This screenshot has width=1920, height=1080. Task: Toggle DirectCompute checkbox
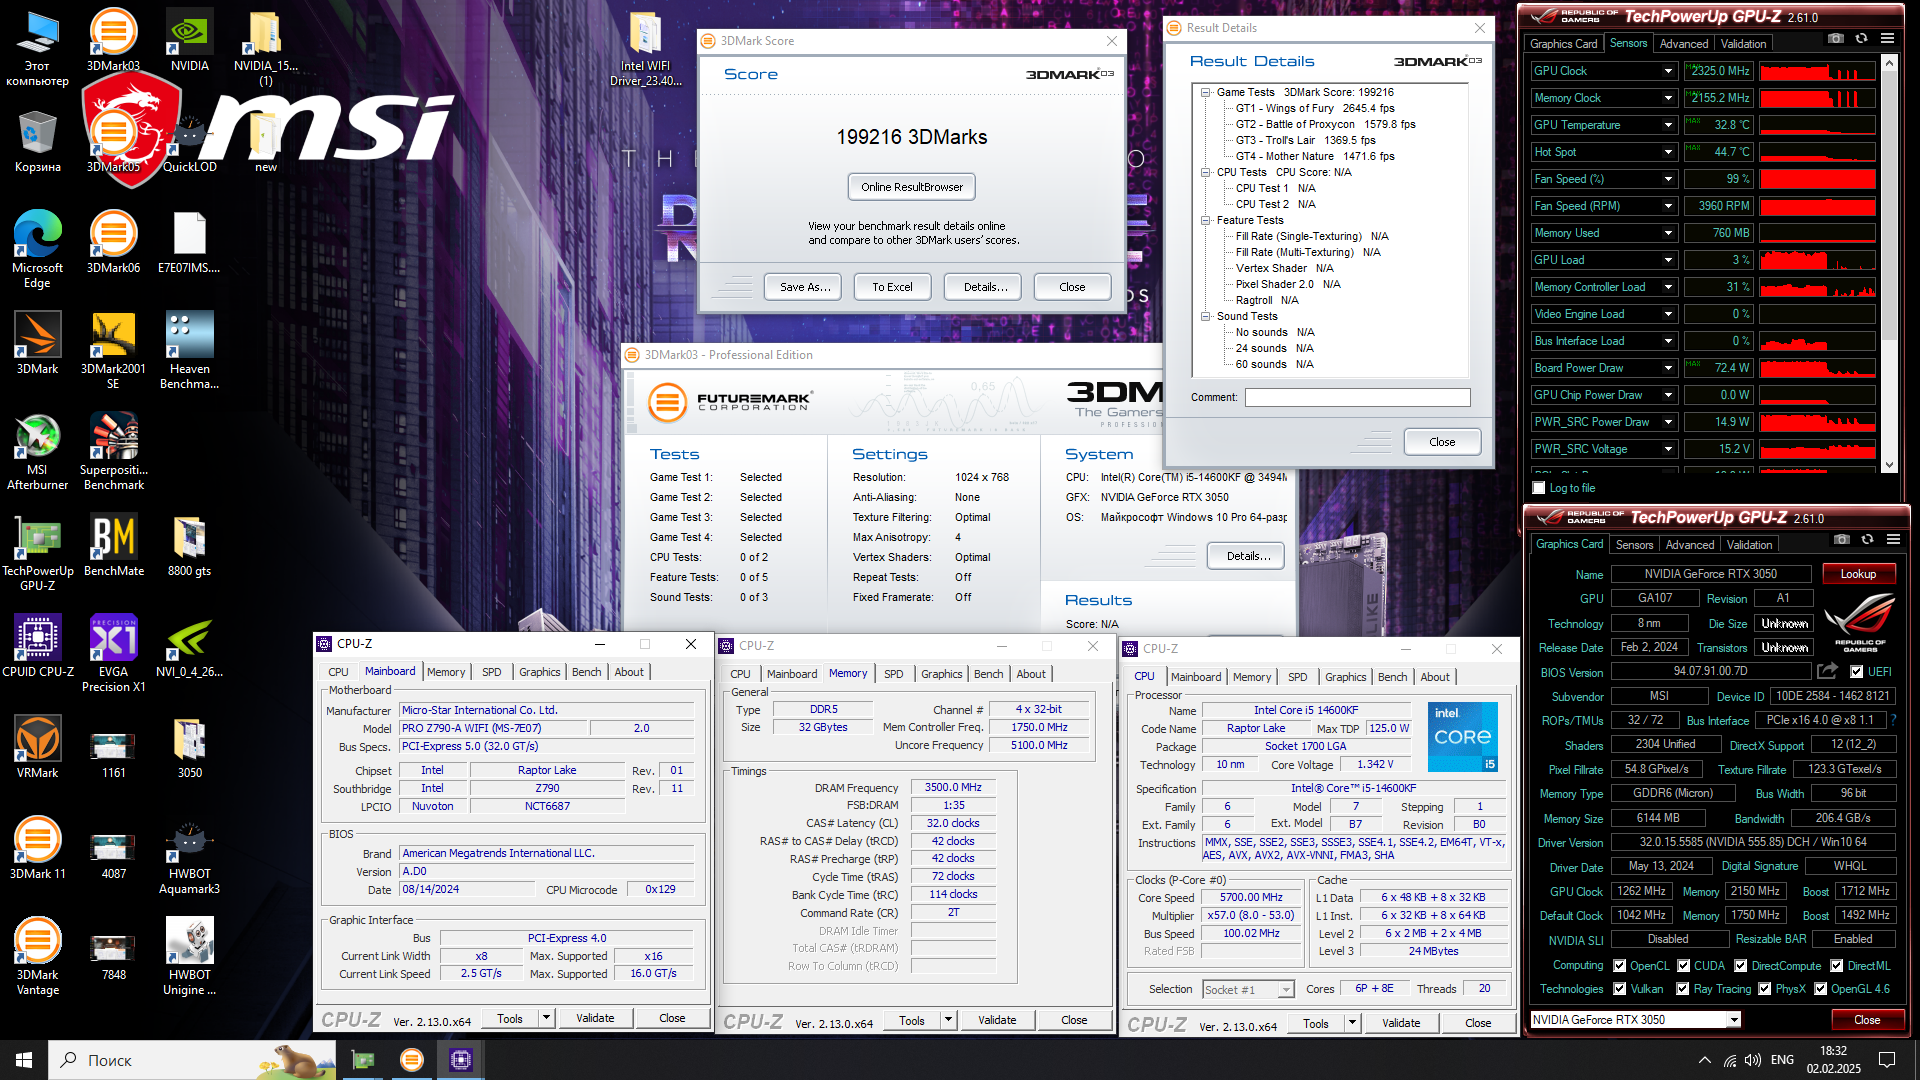[x=1741, y=966]
